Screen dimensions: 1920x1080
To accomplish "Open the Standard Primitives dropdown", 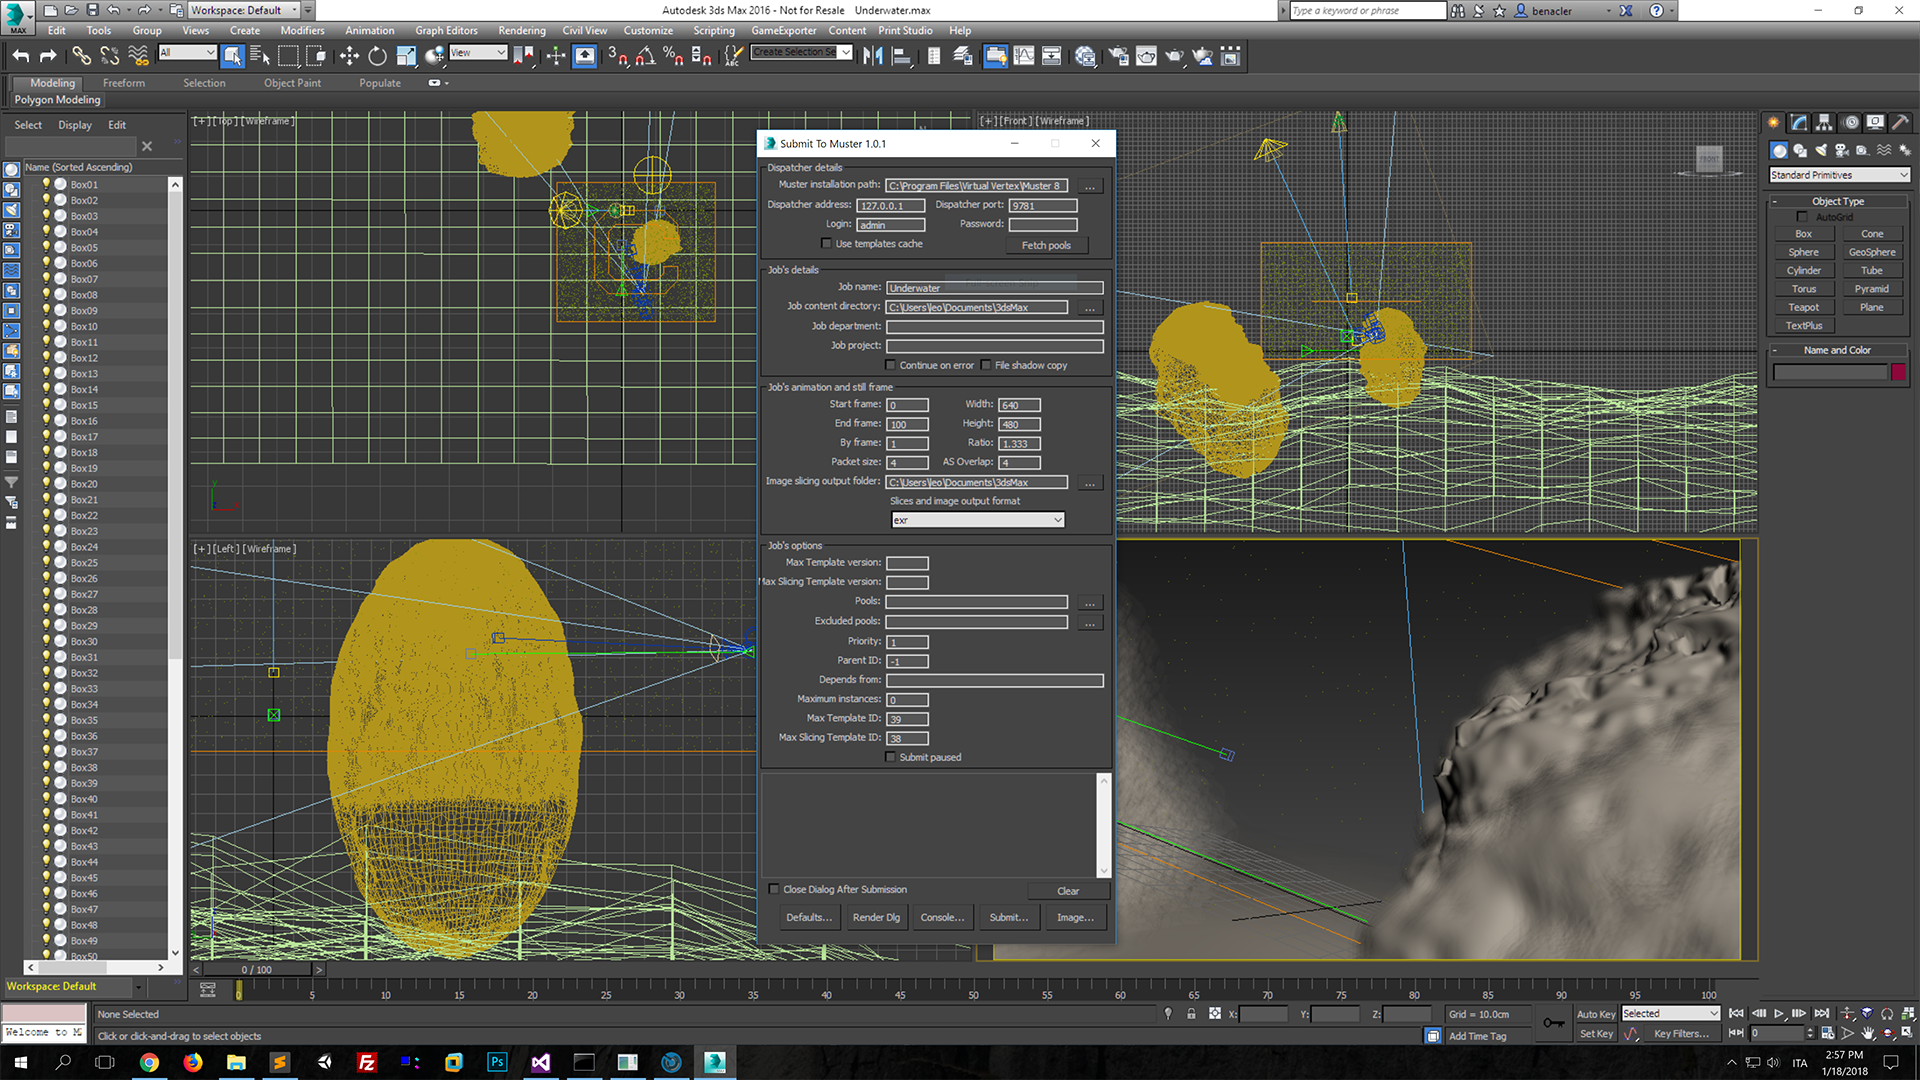I will tap(1839, 175).
